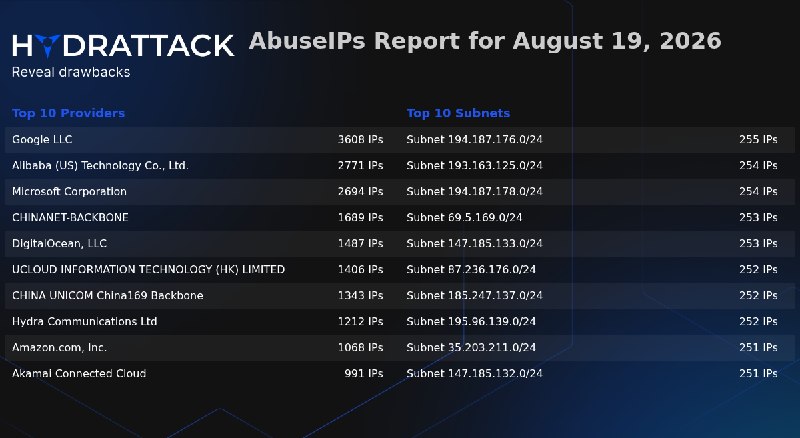Select the Top 10 Subnets heading

pos(458,113)
